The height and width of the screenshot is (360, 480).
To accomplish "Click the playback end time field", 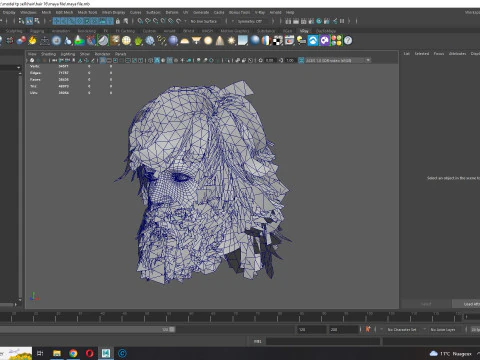I will click(311, 329).
